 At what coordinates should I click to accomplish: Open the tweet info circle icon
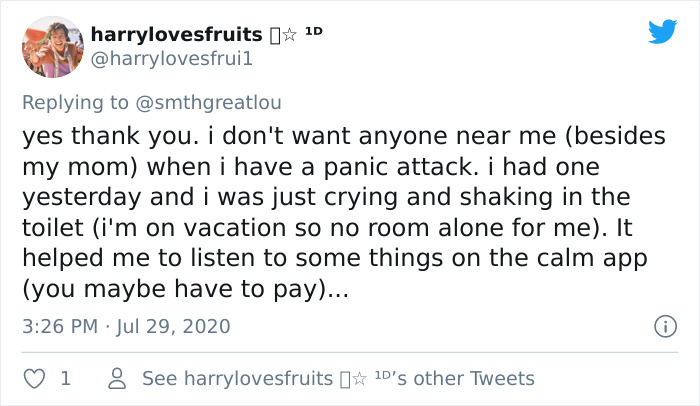(x=661, y=326)
